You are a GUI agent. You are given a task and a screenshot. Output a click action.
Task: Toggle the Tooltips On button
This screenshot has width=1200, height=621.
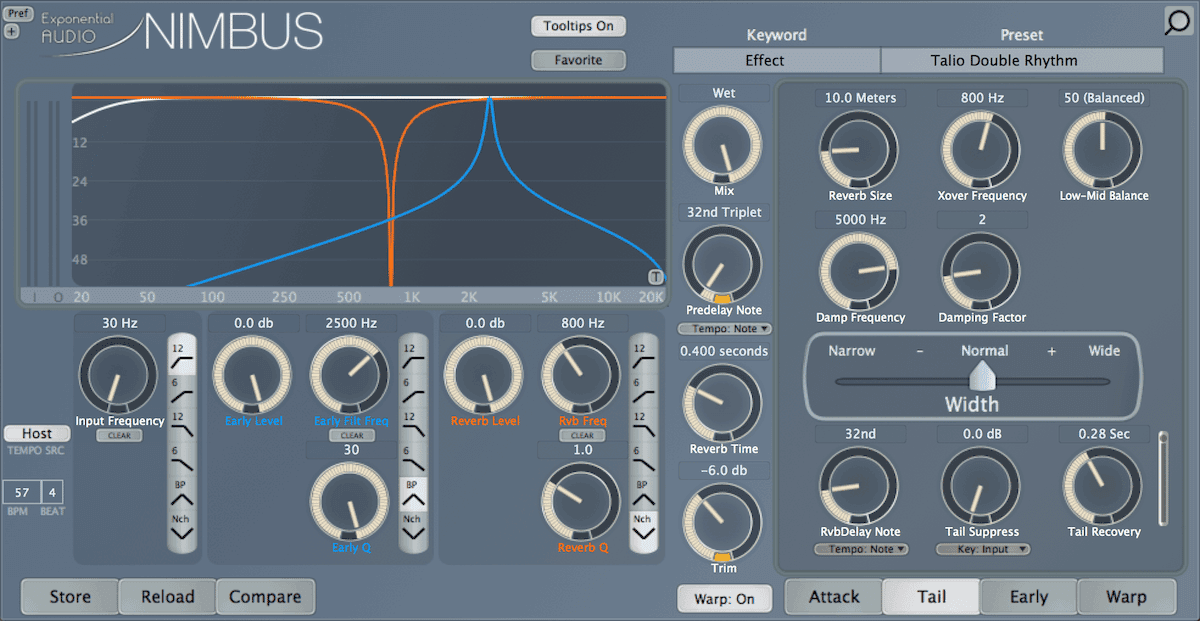tap(578, 26)
